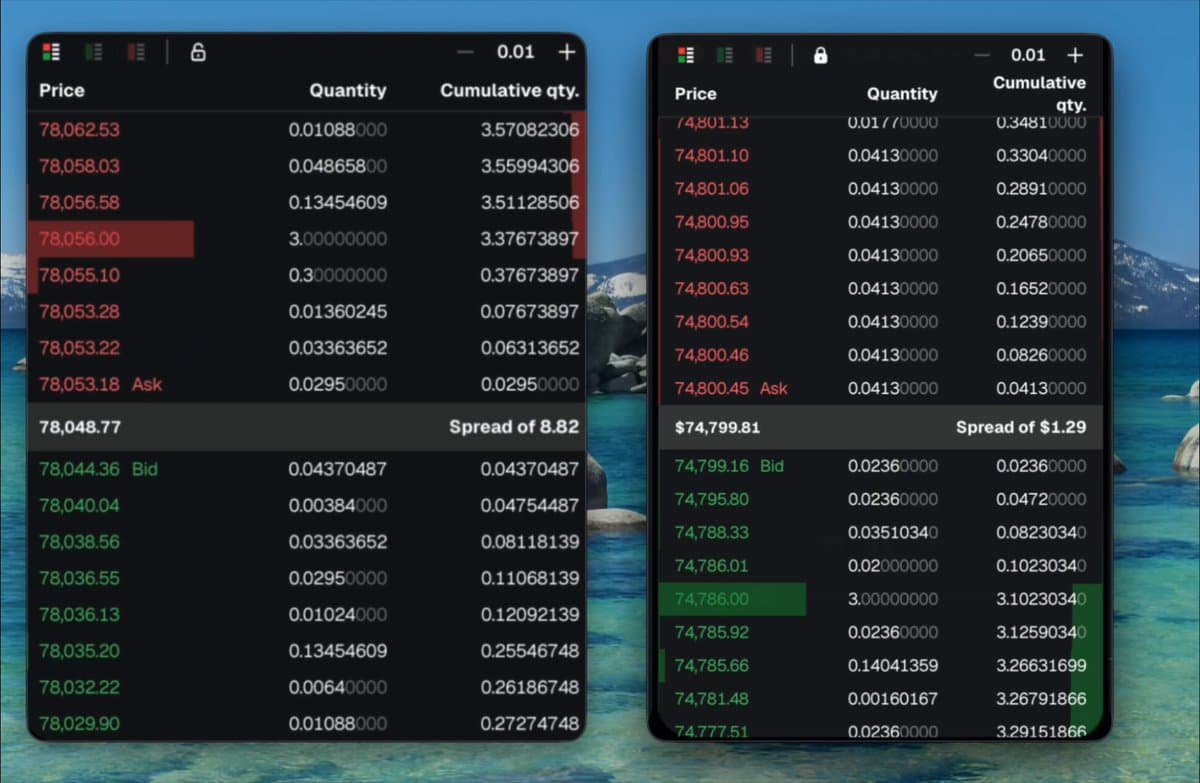The image size is (1200, 783).
Task: Select the Spread of $1.29 row
Action: (878, 427)
